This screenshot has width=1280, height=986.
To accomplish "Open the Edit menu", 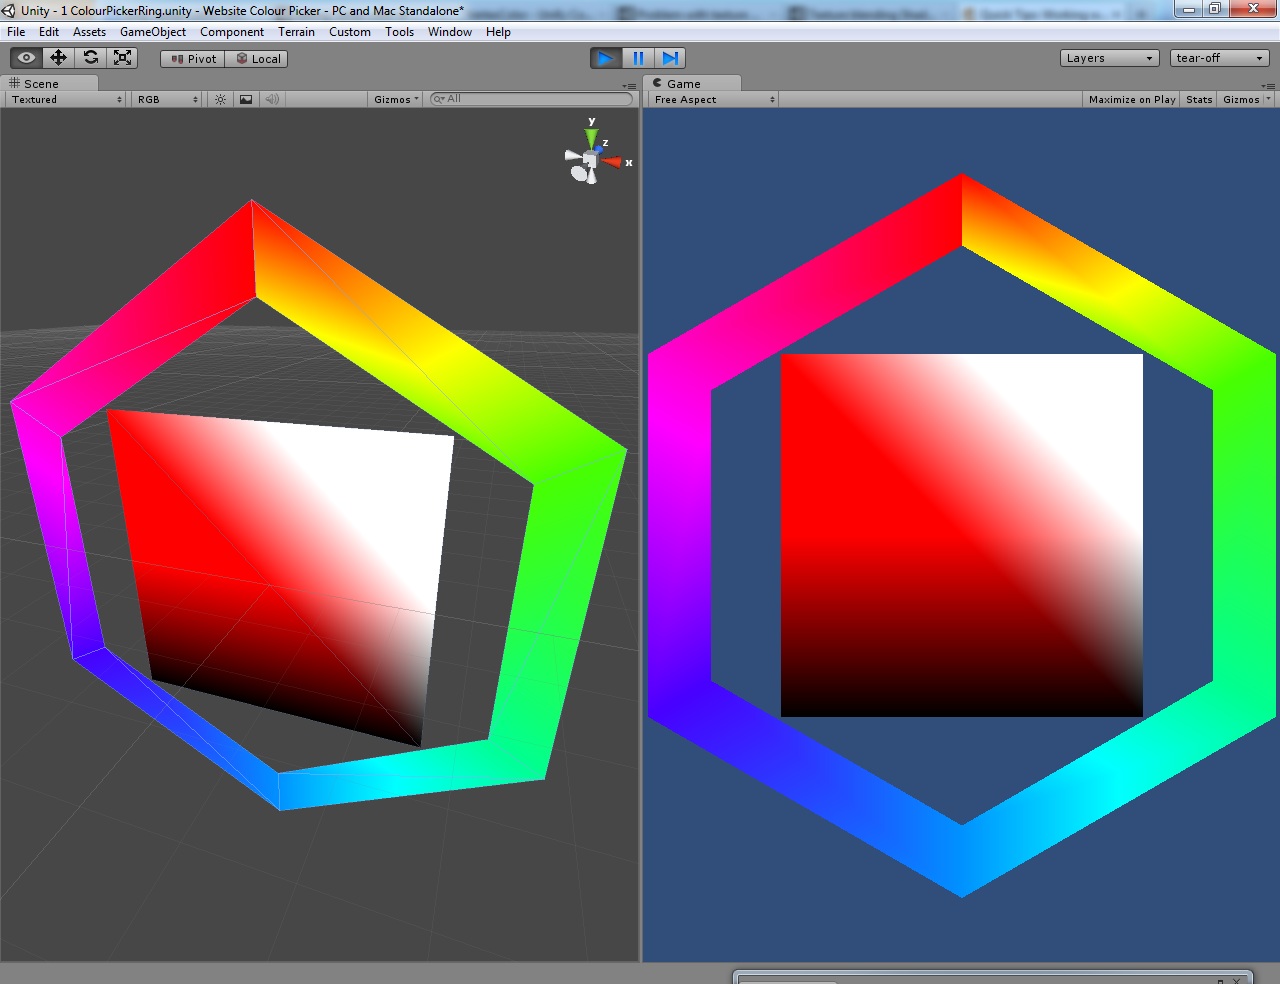I will 49,32.
